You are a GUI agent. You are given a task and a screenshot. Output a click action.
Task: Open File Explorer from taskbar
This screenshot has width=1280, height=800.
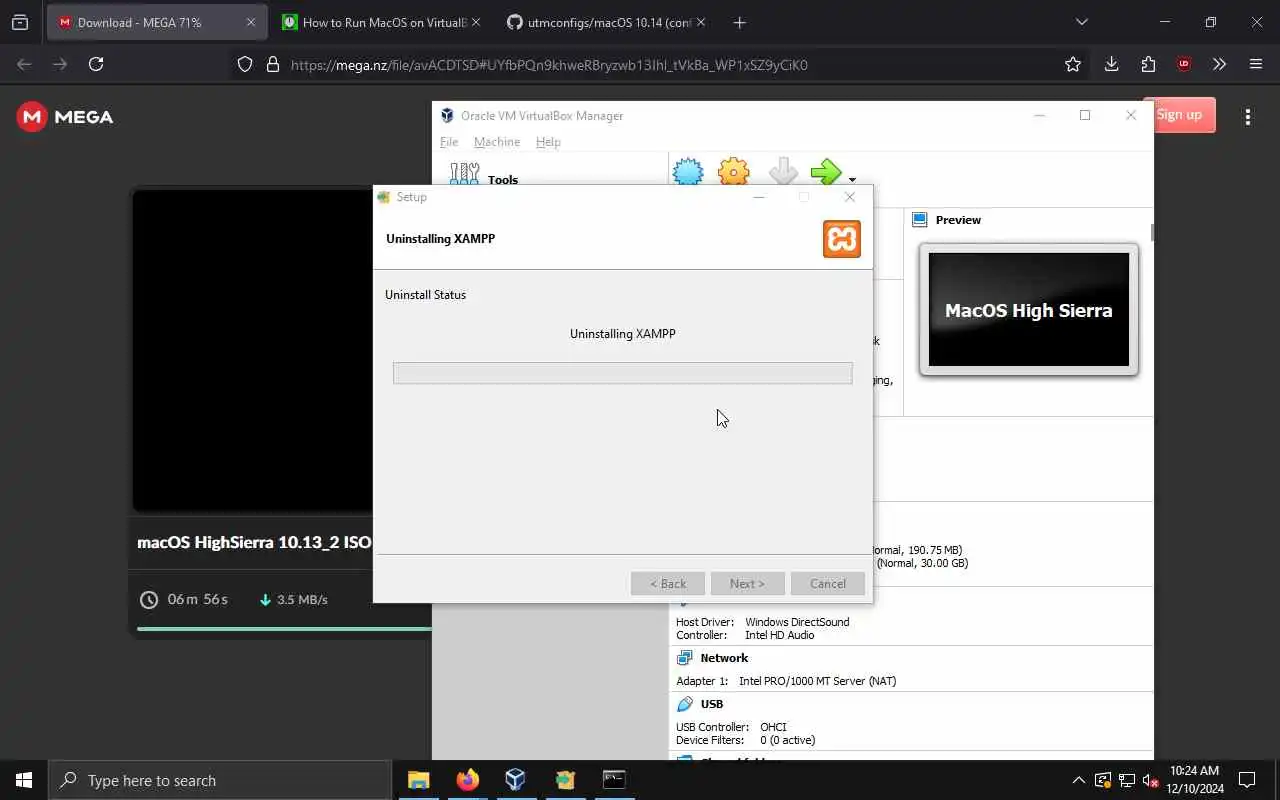tap(419, 780)
